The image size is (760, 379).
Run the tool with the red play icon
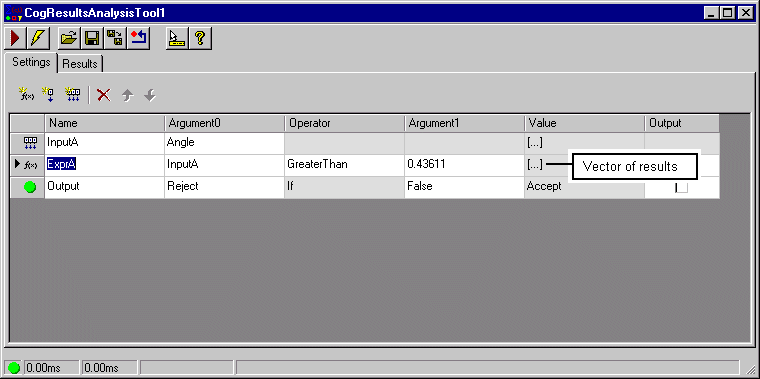pos(15,39)
